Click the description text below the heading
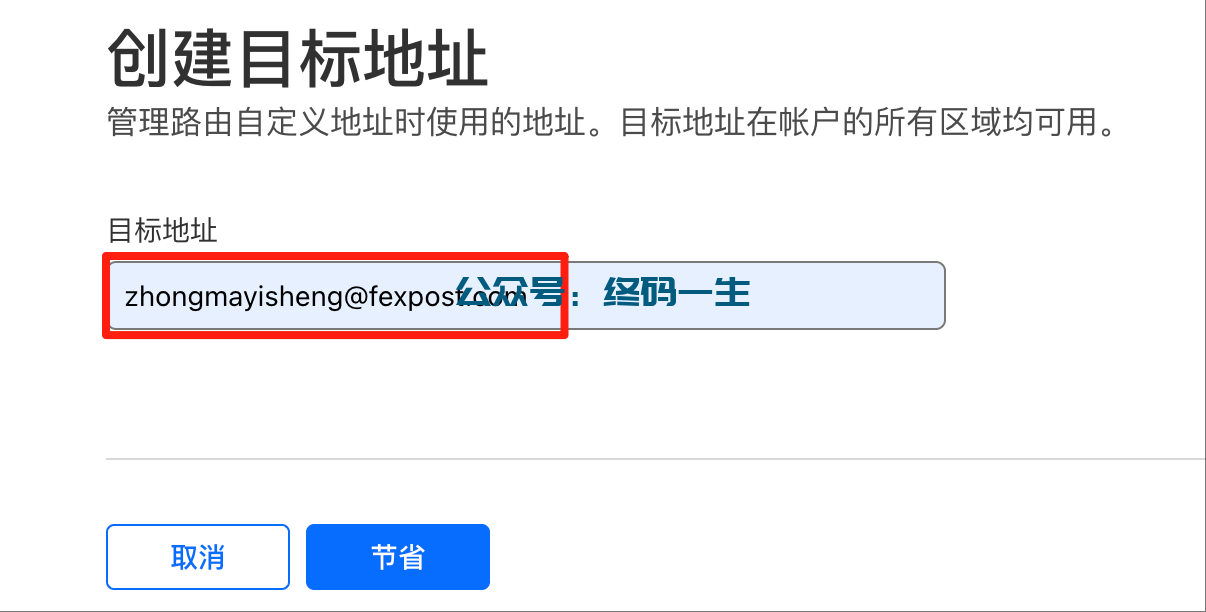The image size is (1206, 612). [x=611, y=125]
